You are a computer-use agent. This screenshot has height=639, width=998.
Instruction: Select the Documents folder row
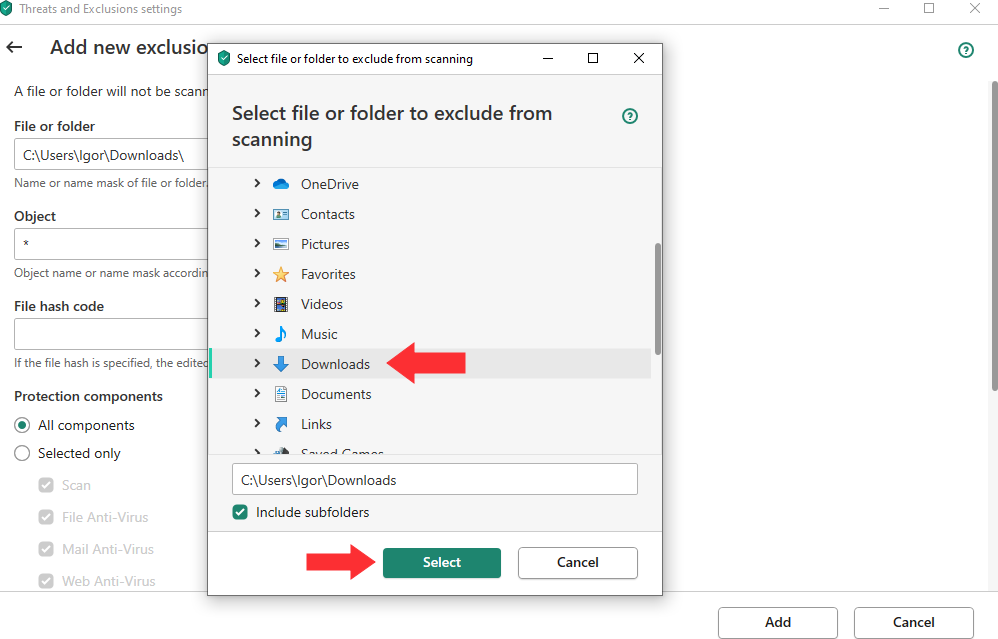point(430,394)
